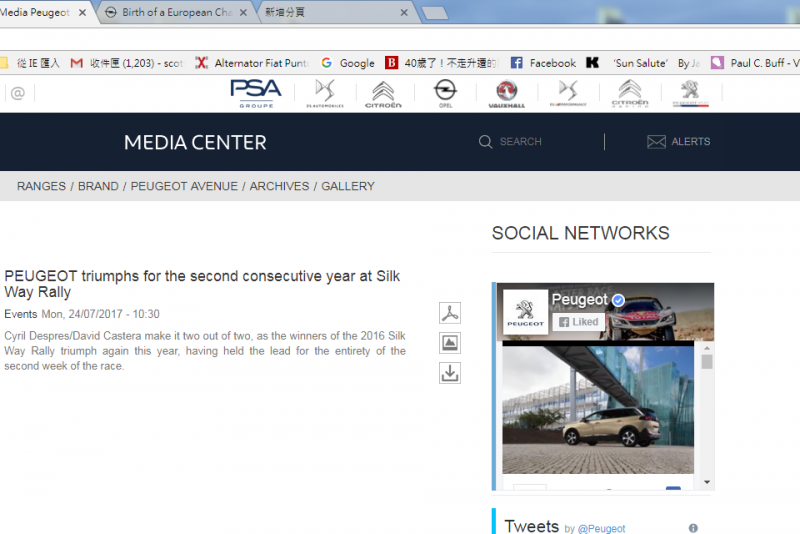
Task: Open the GALLERY menu
Action: (348, 186)
